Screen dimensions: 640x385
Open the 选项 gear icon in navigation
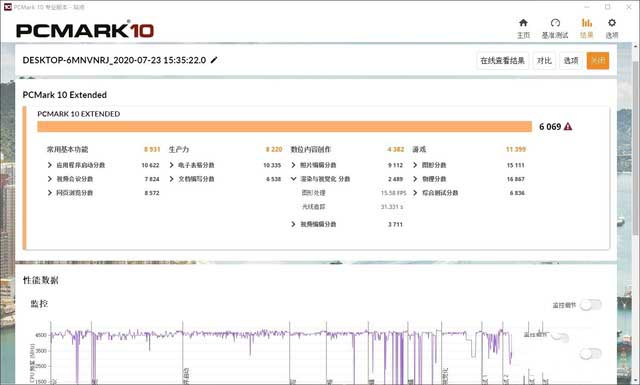tap(611, 22)
